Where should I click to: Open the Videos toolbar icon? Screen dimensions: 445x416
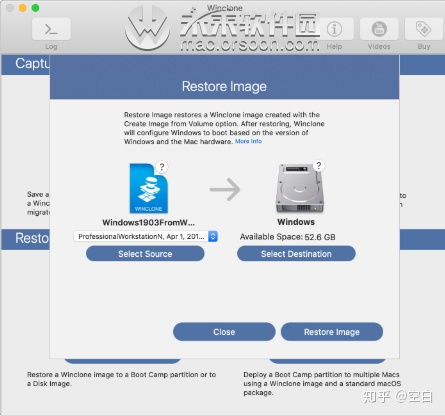pyautogui.click(x=379, y=29)
